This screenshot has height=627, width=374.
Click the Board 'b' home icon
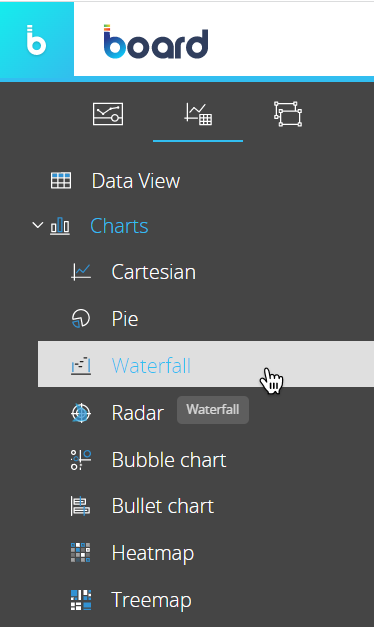[x=36, y=40]
